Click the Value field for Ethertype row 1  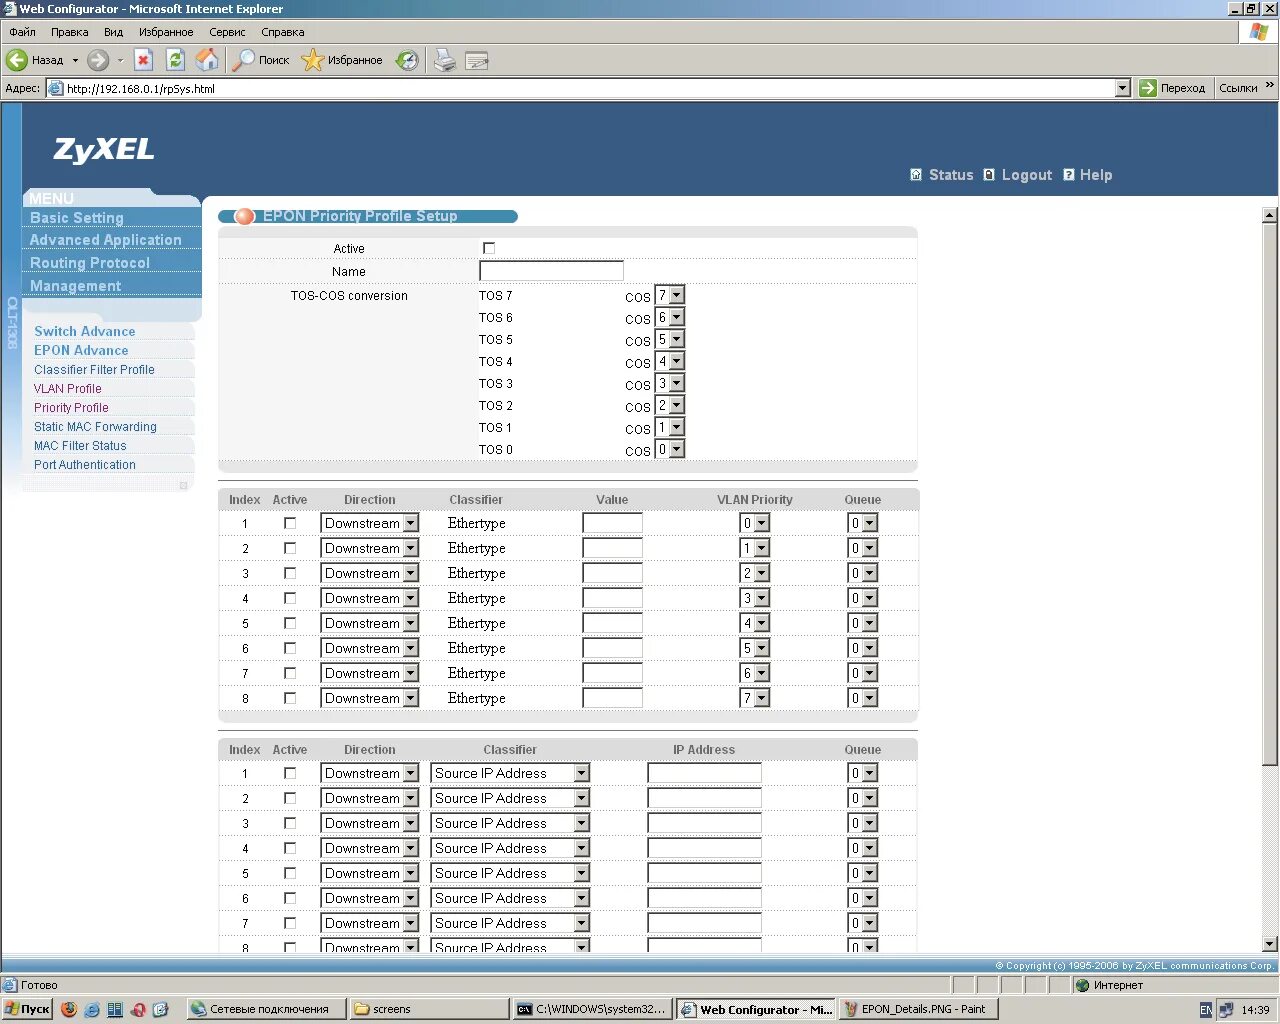point(612,523)
